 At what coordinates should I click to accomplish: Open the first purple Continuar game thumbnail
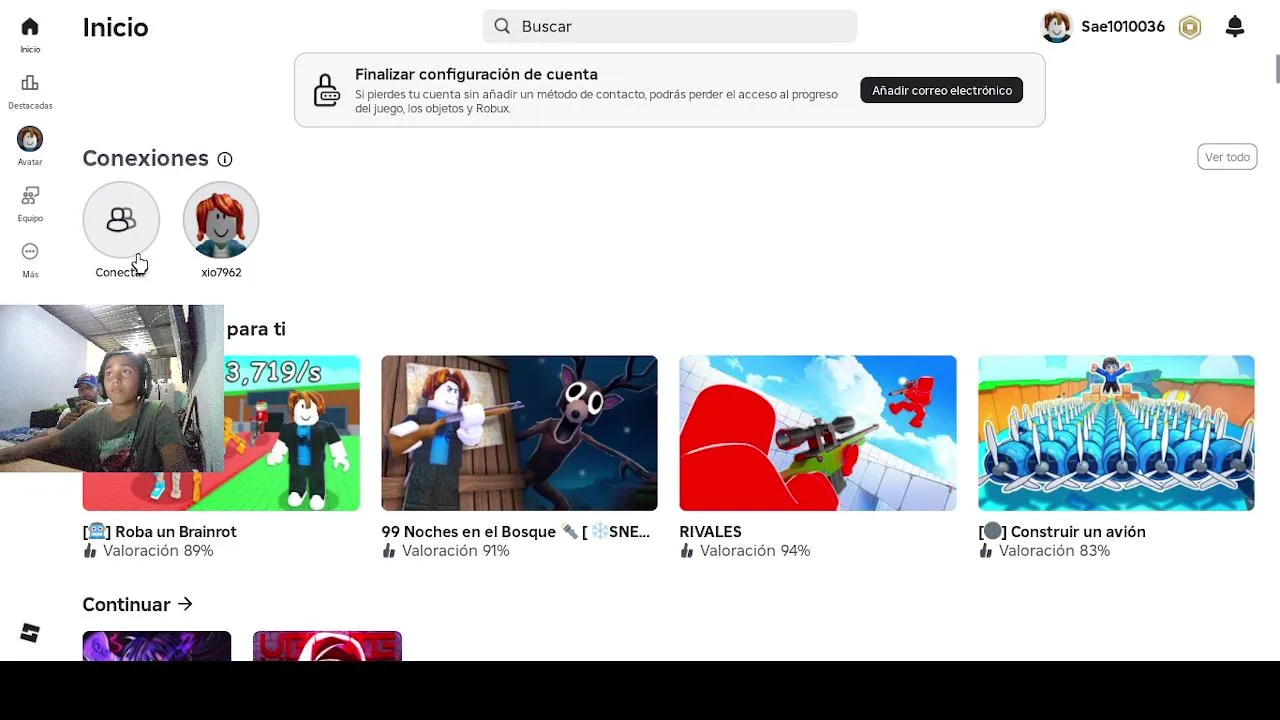157,646
